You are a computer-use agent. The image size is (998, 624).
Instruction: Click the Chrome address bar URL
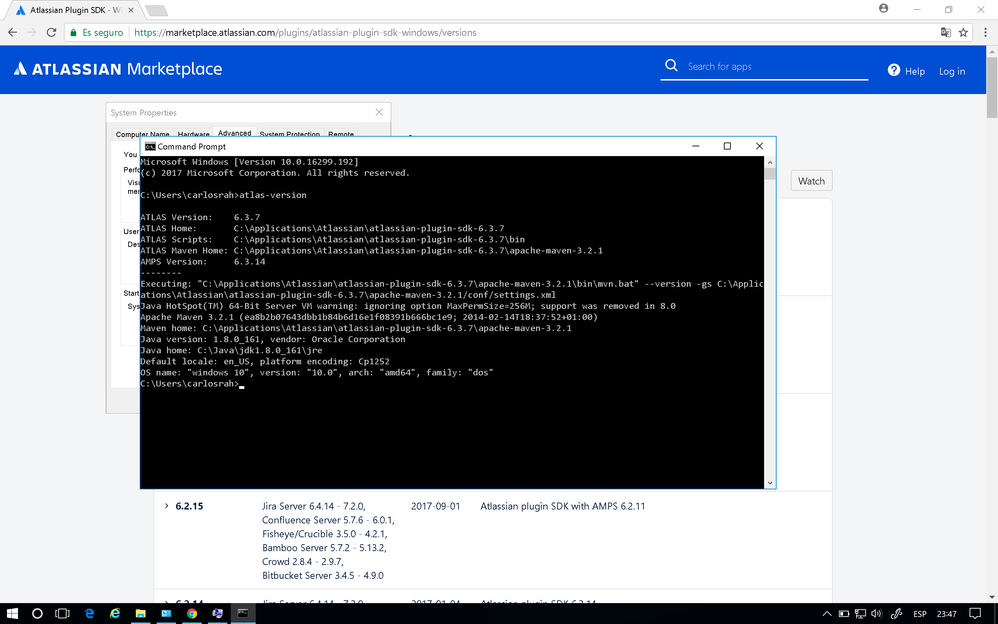pyautogui.click(x=305, y=32)
